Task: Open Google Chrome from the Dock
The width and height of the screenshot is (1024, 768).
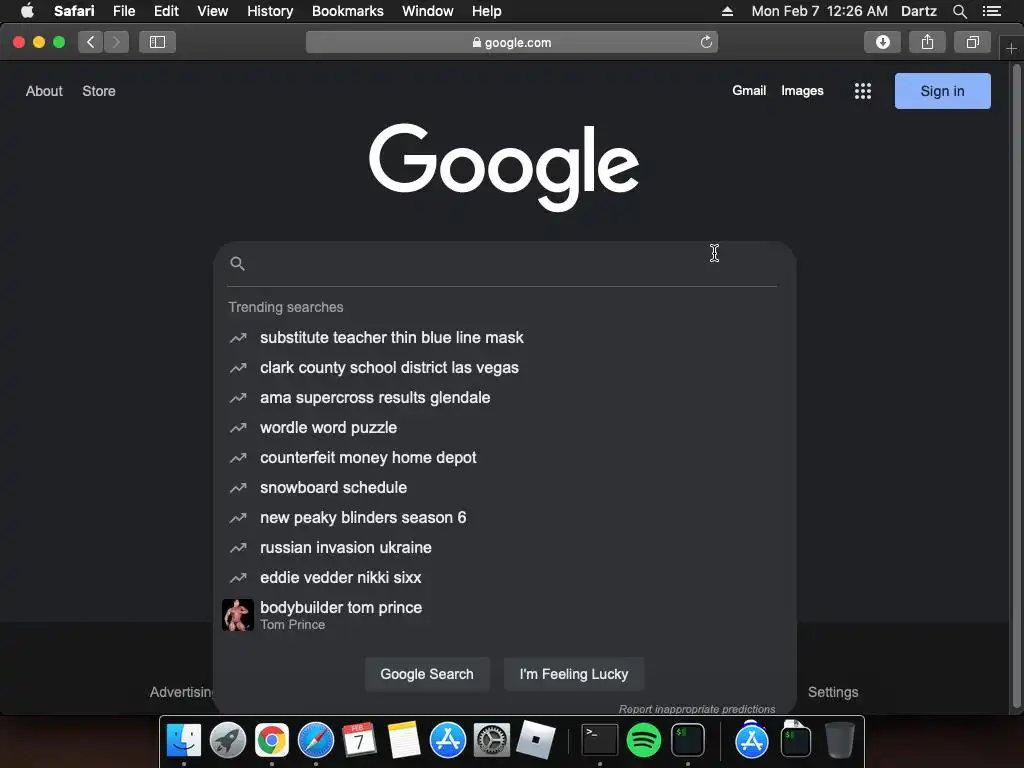Action: tap(272, 740)
